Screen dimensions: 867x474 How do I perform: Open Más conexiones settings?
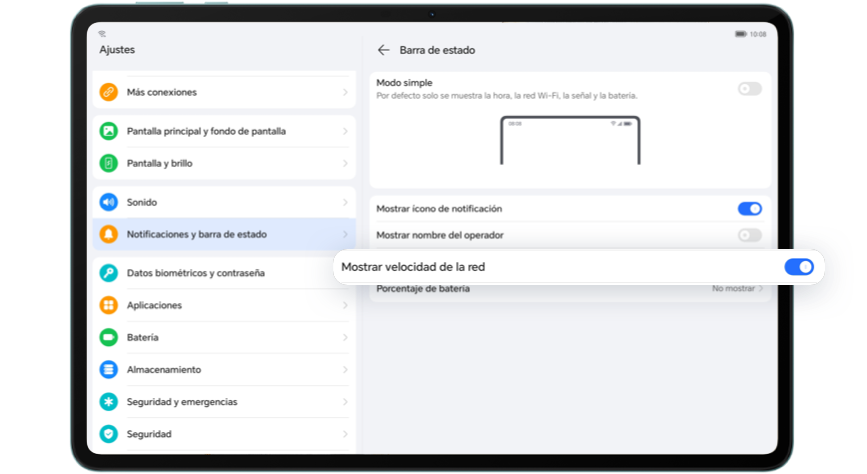[224, 92]
